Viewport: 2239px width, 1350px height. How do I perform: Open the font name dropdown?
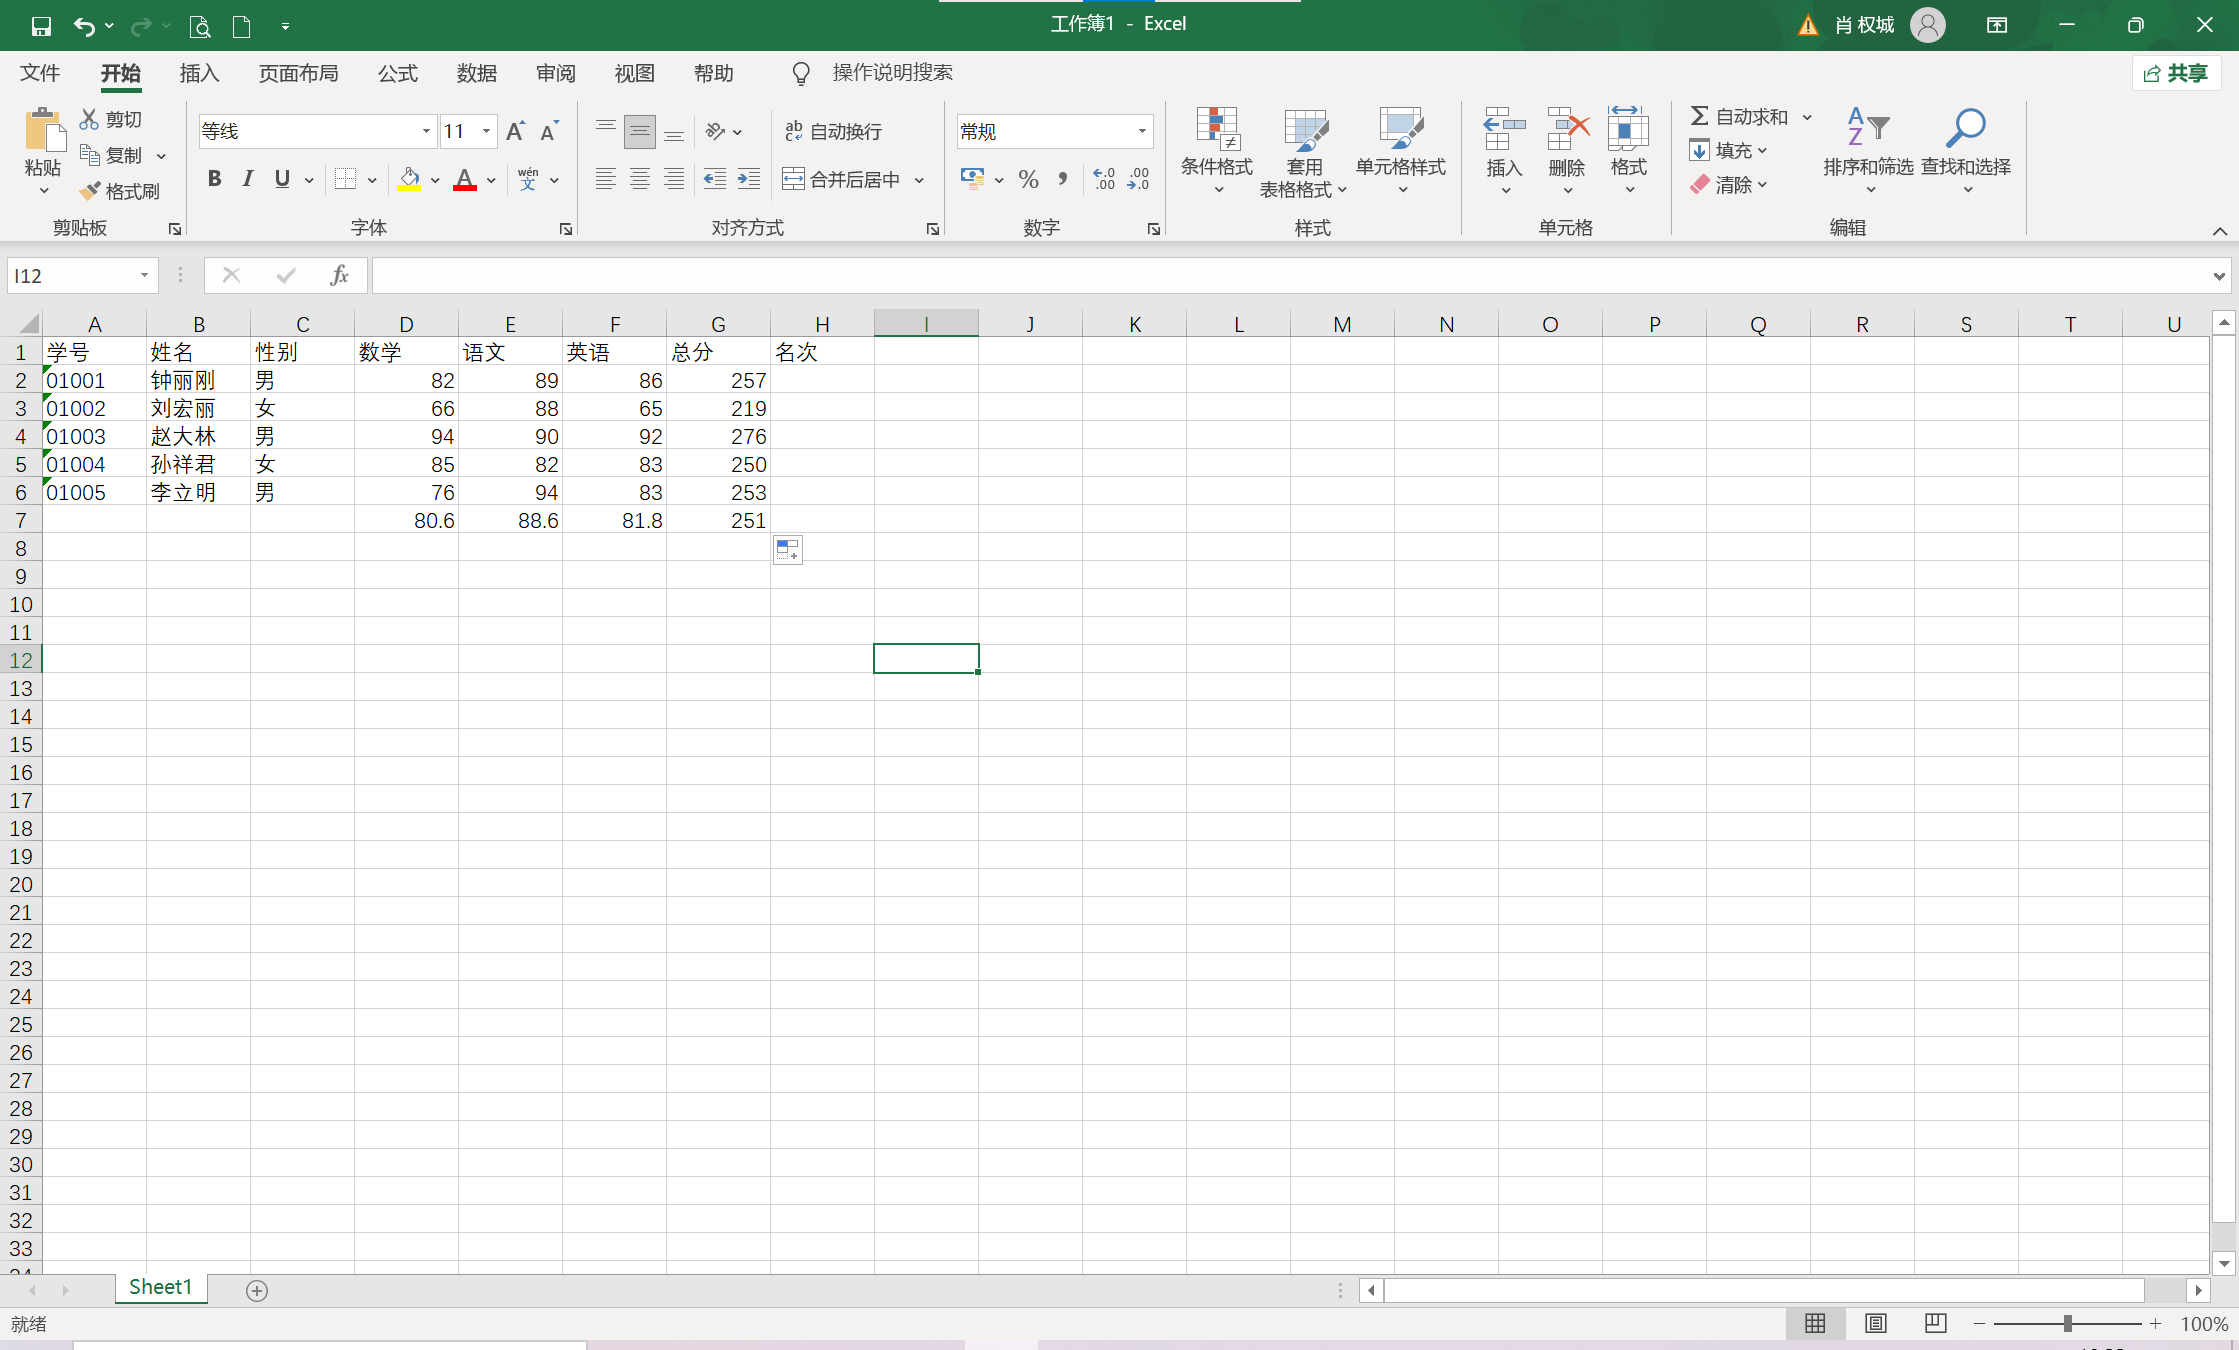click(426, 131)
